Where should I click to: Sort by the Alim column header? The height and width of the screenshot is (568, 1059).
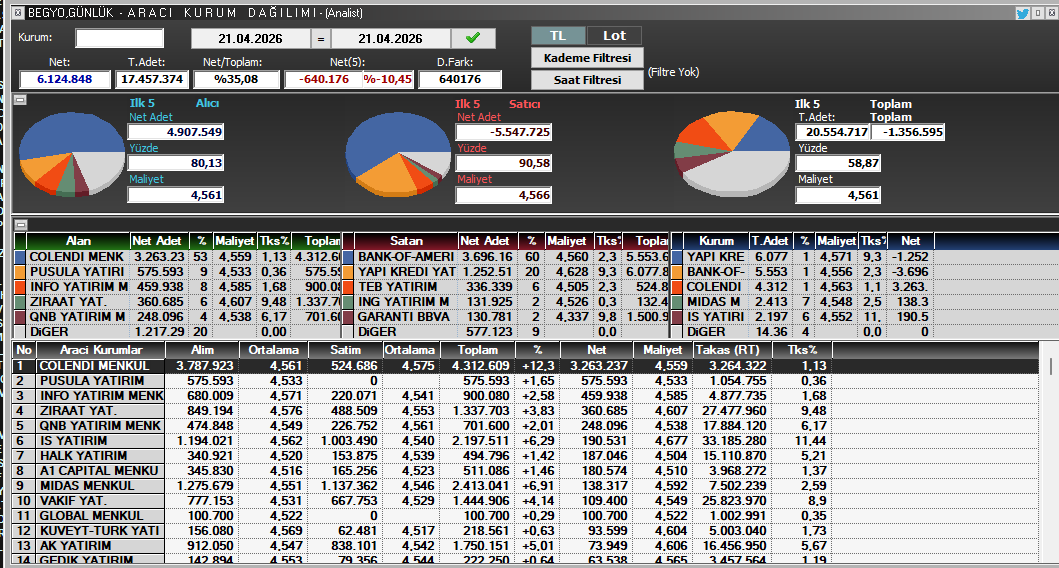tap(202, 350)
